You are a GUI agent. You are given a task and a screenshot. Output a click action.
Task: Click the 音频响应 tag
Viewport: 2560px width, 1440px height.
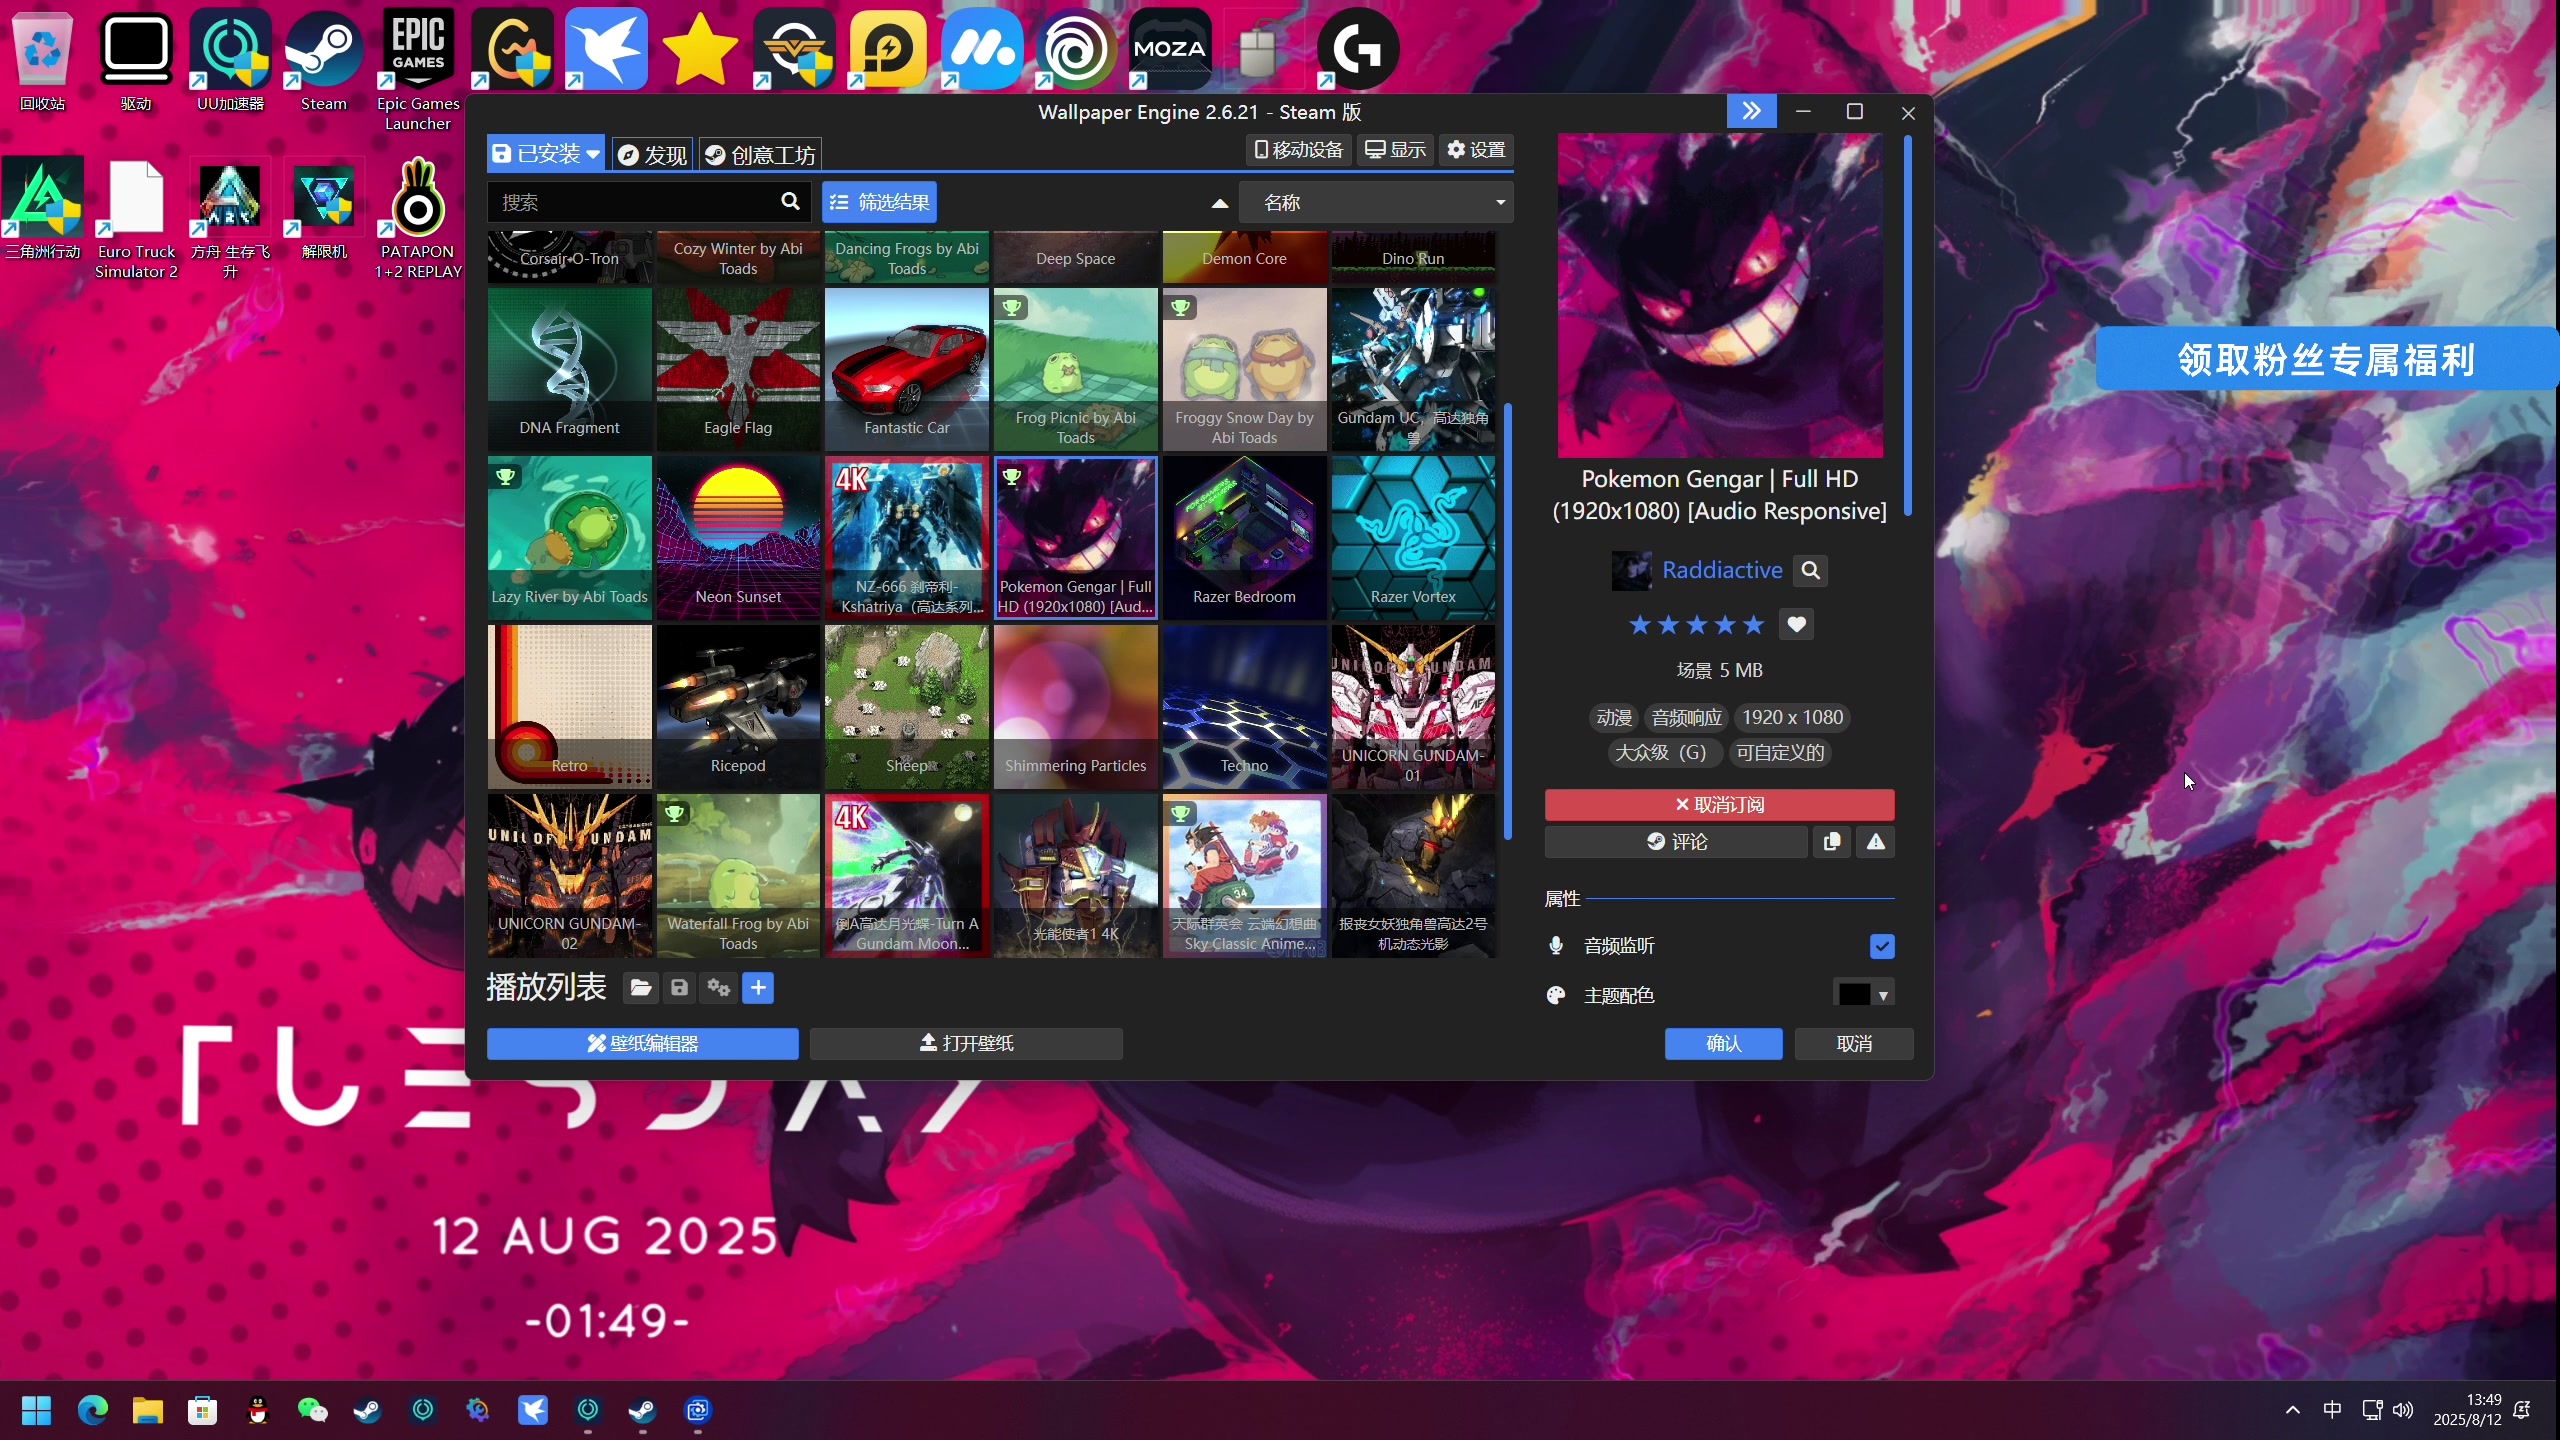(1686, 717)
